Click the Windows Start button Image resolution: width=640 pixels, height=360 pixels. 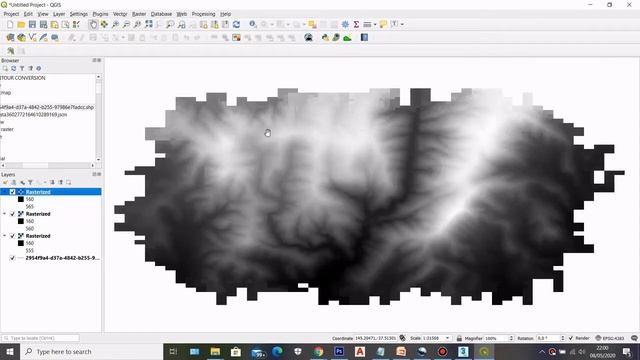(x=9, y=351)
